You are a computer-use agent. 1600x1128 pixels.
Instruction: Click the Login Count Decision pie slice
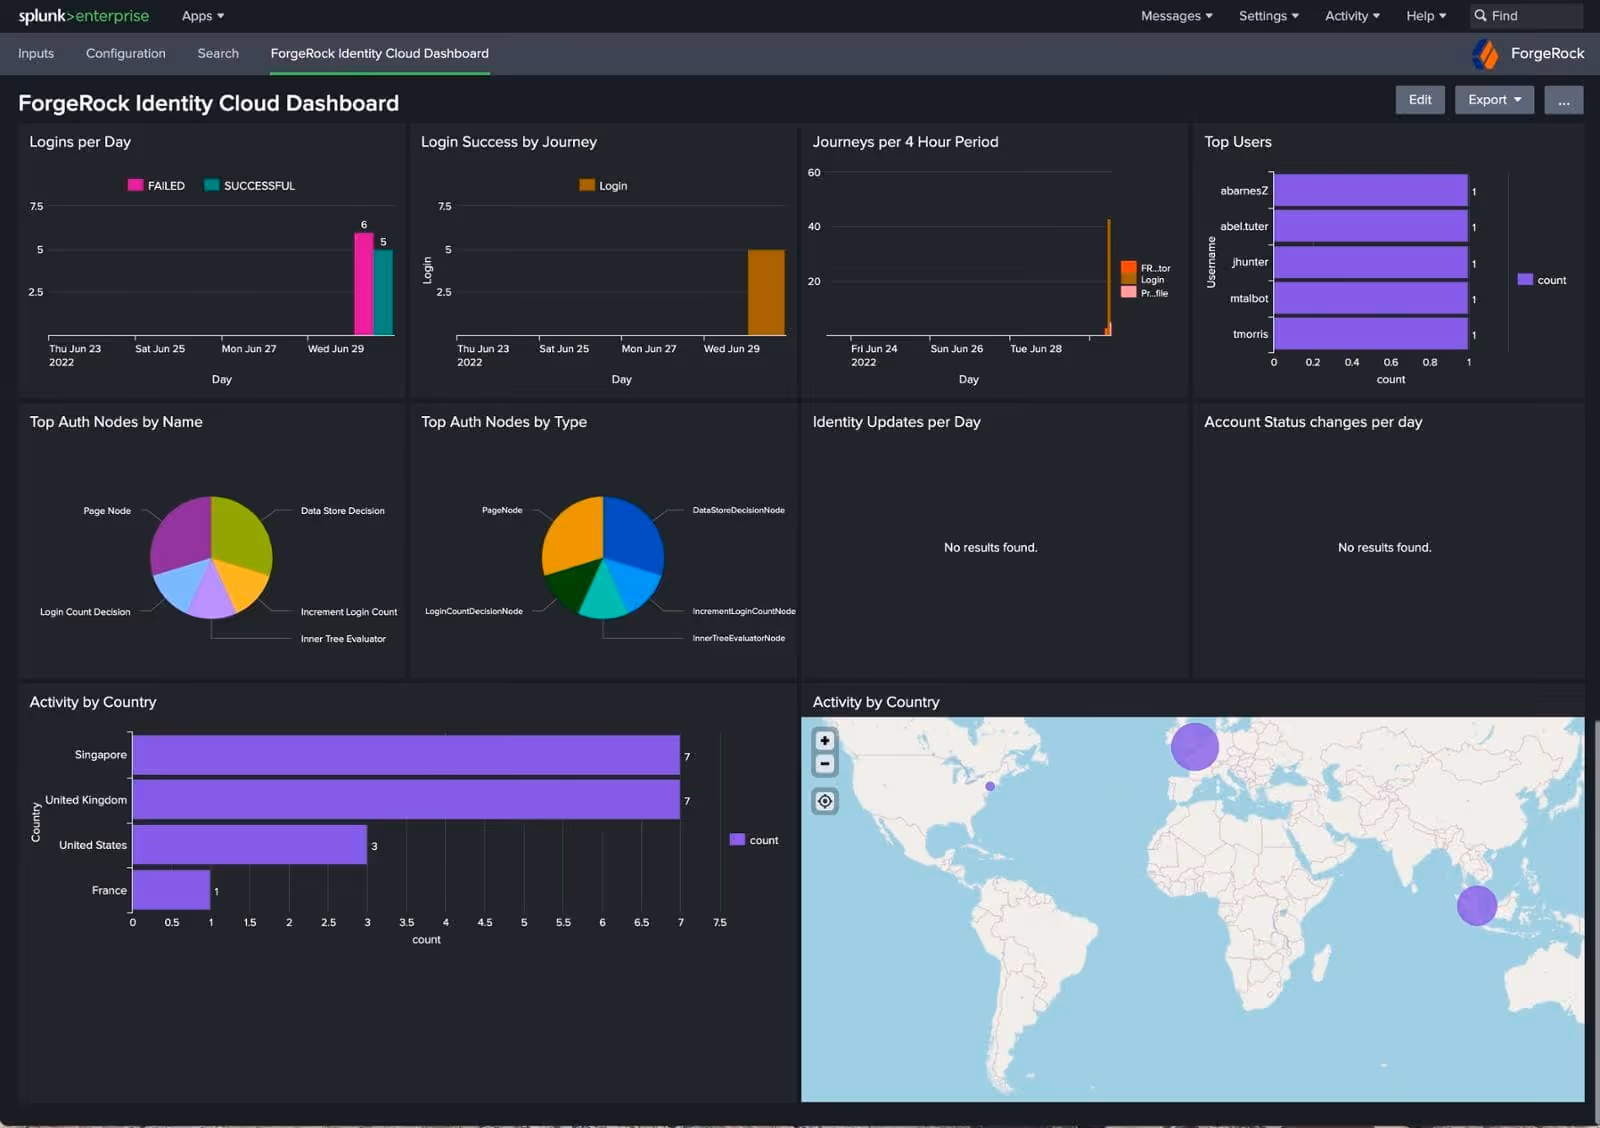[182, 586]
